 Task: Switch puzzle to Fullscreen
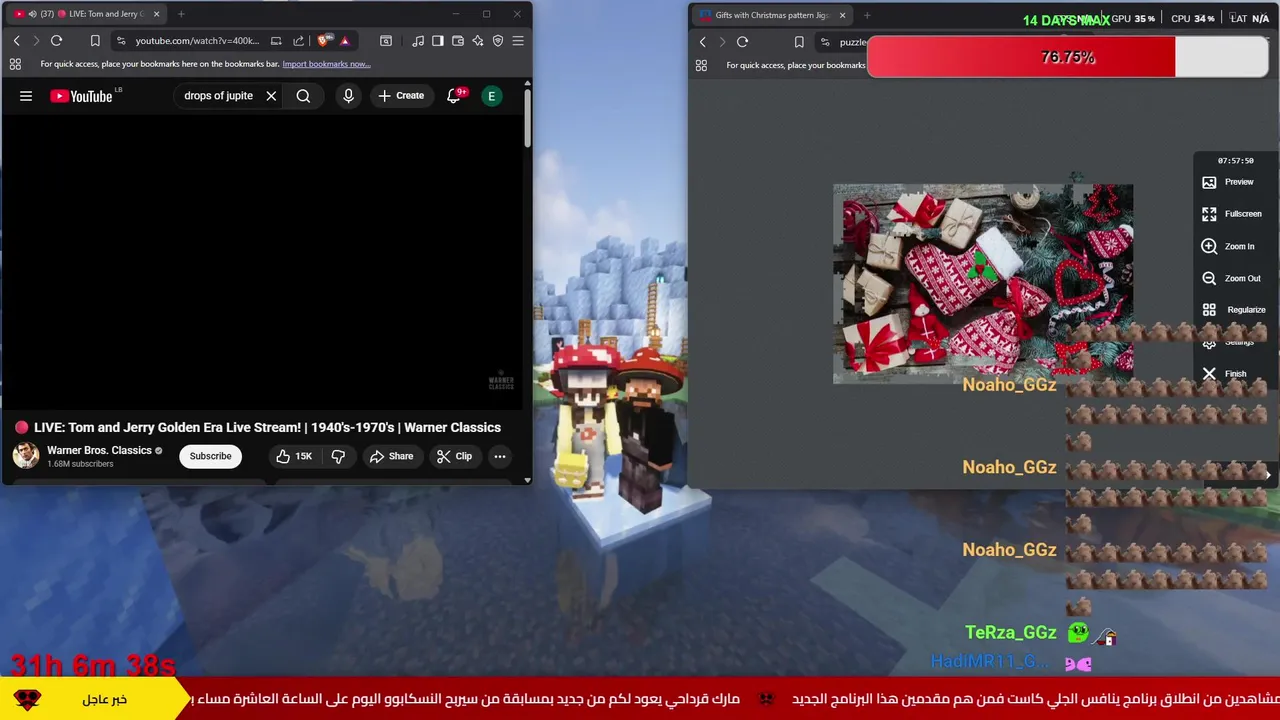point(1232,214)
